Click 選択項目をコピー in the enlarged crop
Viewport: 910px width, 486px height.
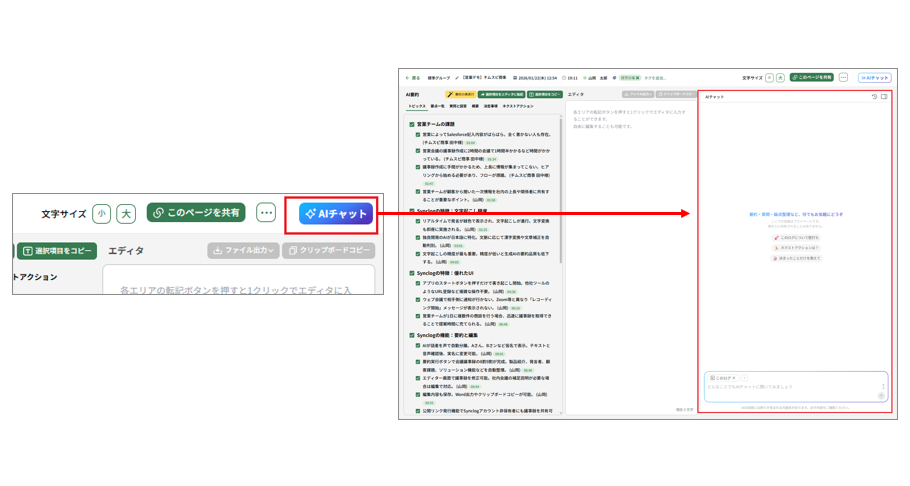tap(57, 251)
